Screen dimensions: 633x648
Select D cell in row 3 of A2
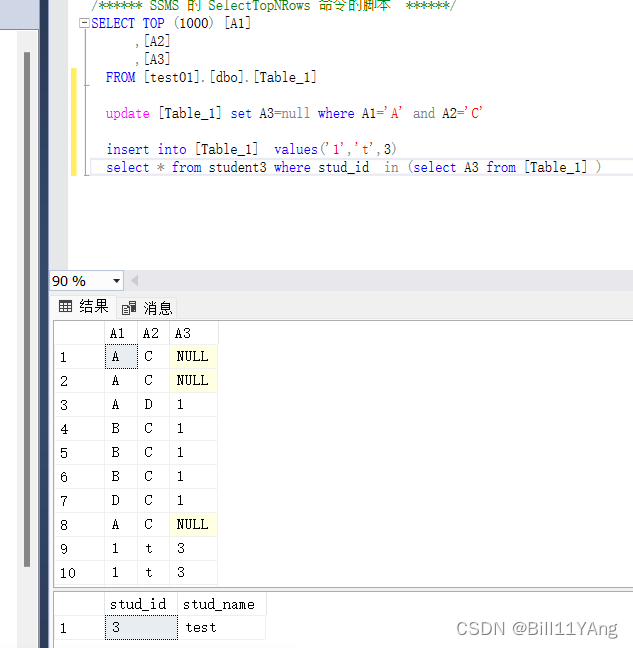click(153, 404)
